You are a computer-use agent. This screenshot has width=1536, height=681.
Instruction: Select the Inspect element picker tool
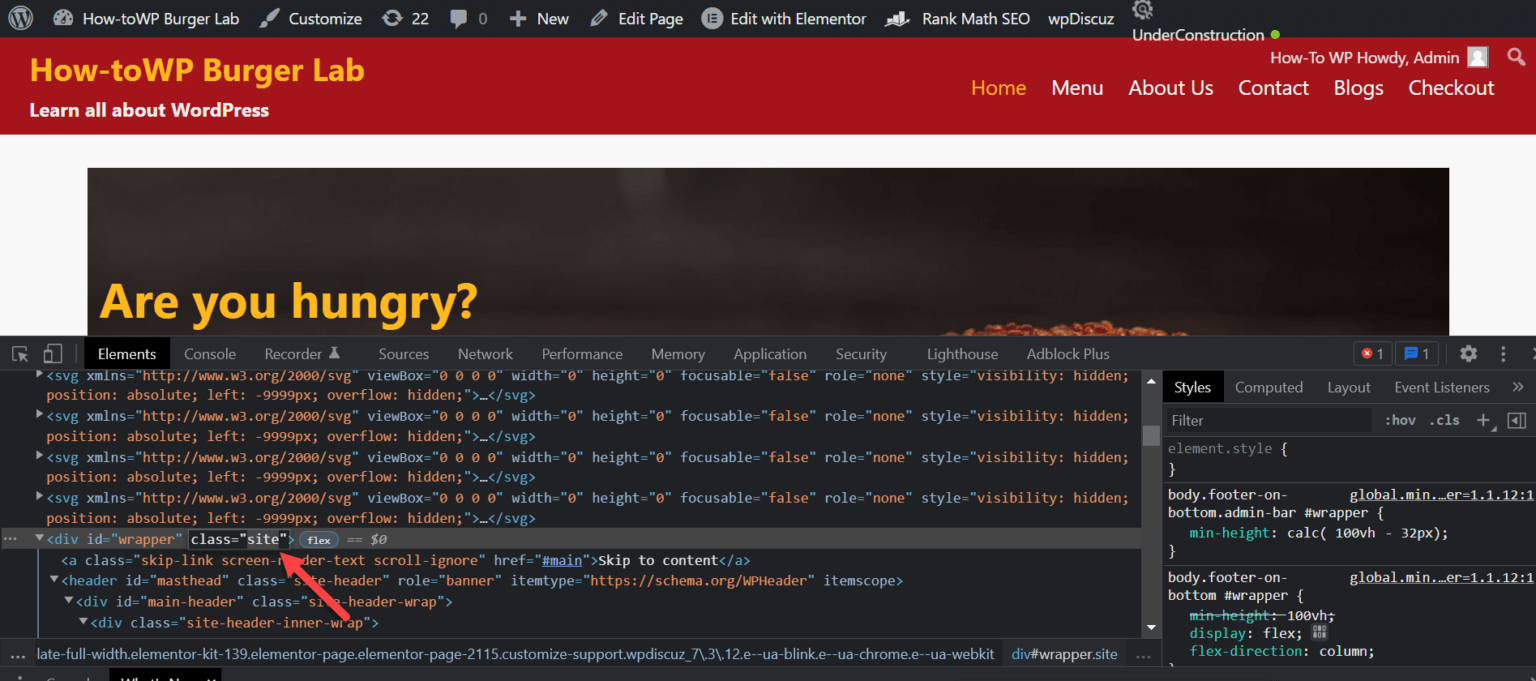[x=18, y=353]
